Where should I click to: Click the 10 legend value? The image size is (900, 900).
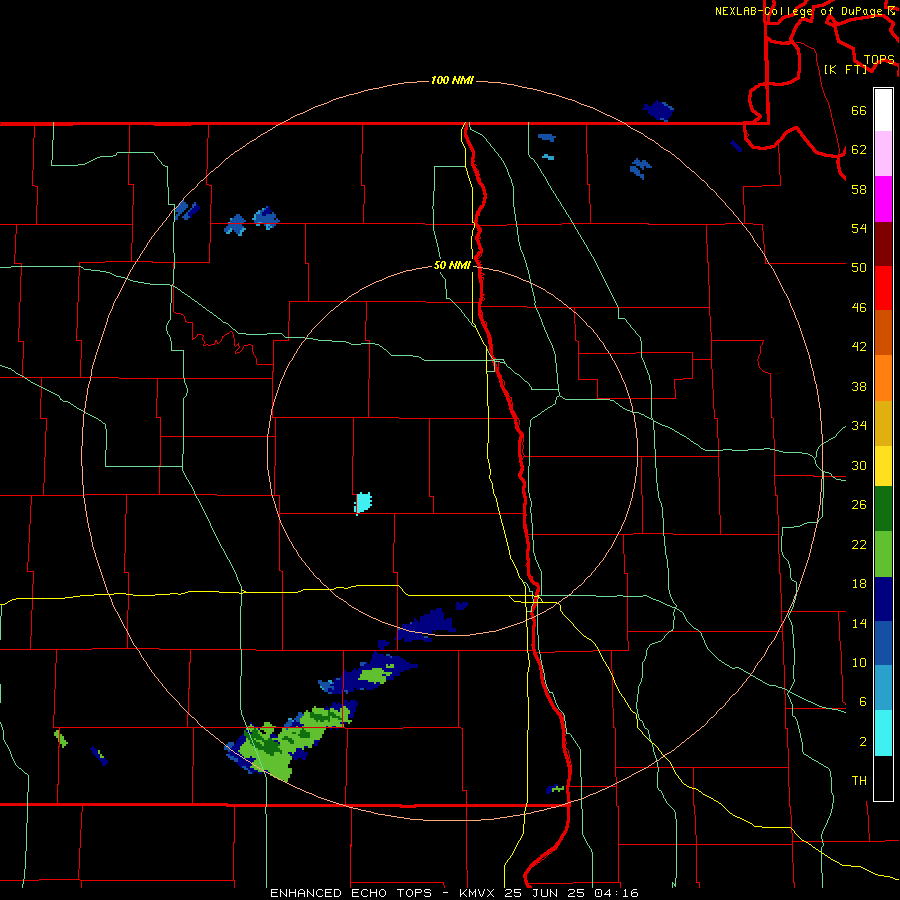(x=859, y=662)
